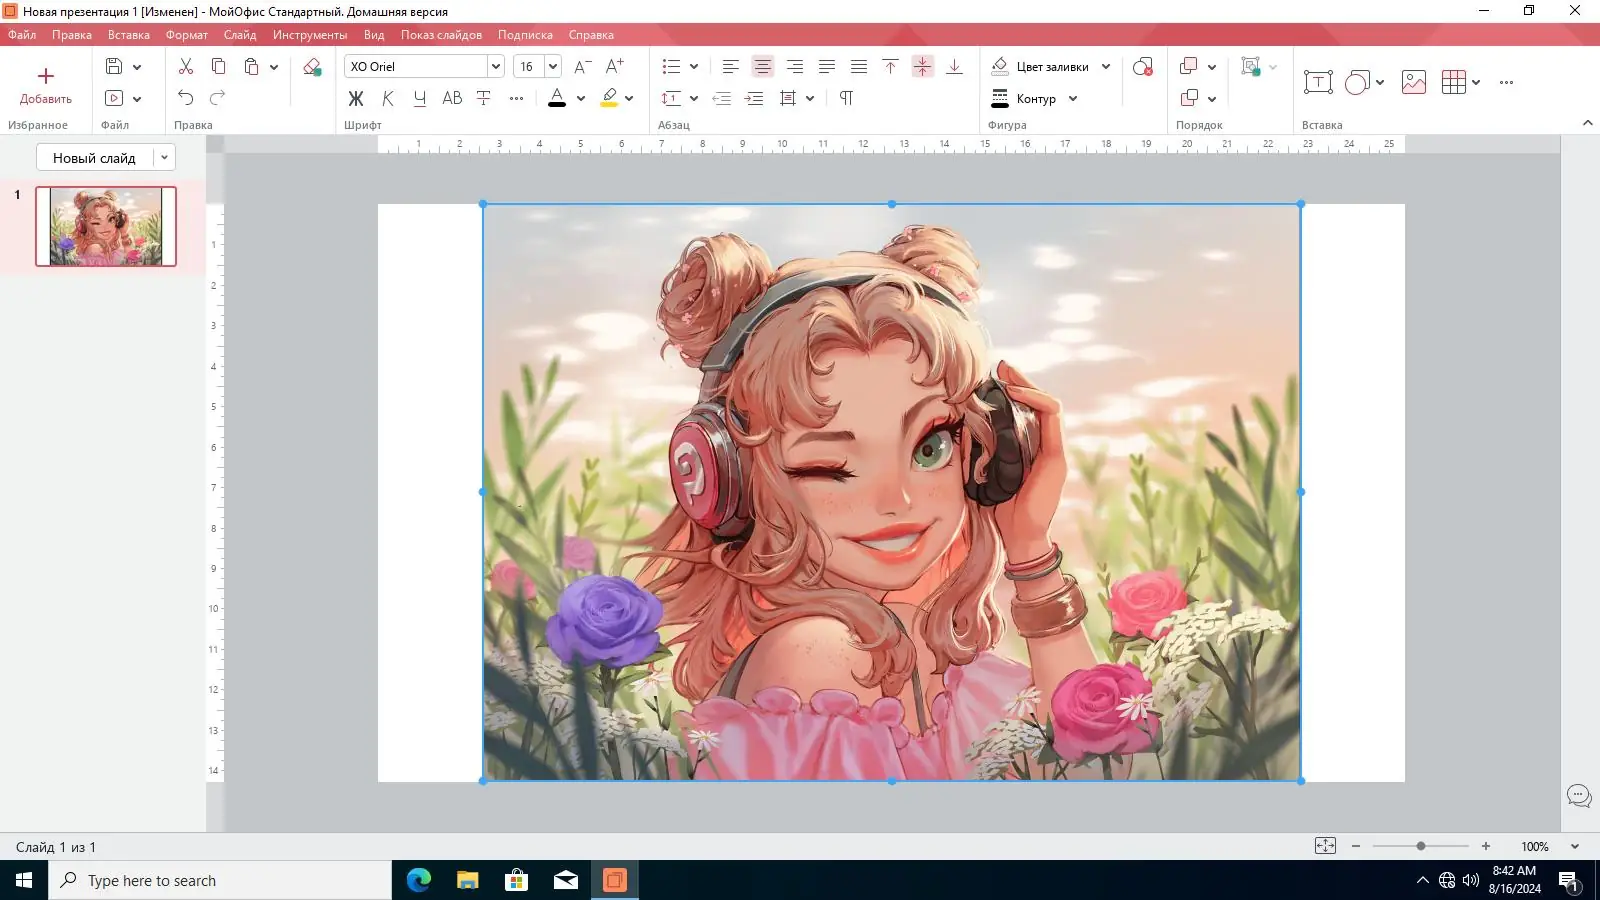1600x900 pixels.
Task: Increase font size with the A+ icon
Action: (x=615, y=67)
